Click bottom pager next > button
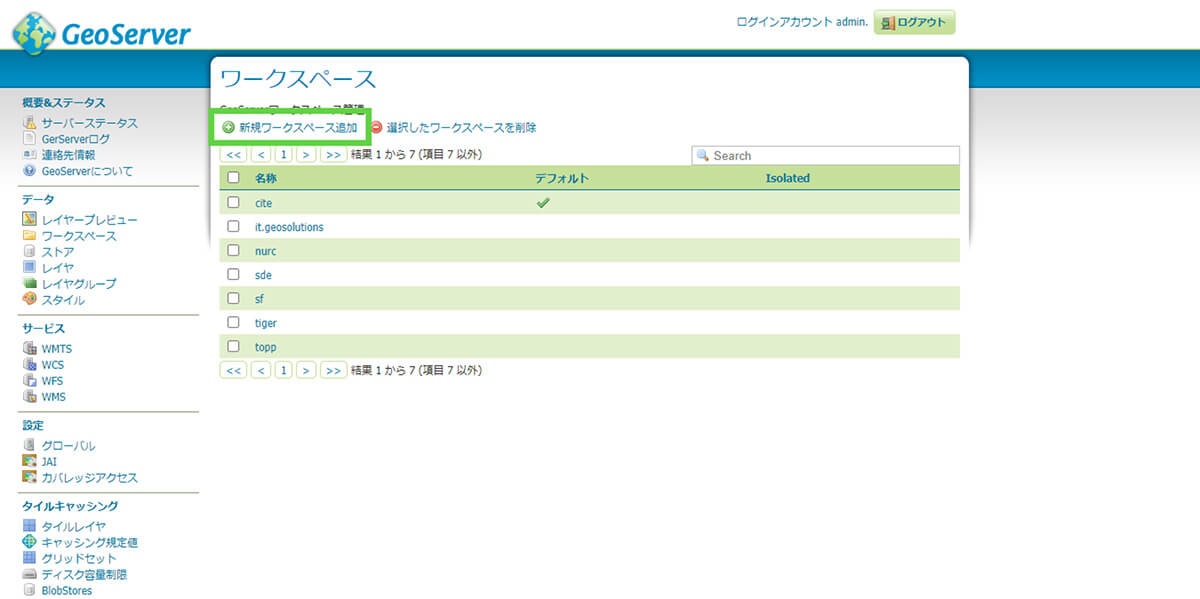 [x=306, y=370]
